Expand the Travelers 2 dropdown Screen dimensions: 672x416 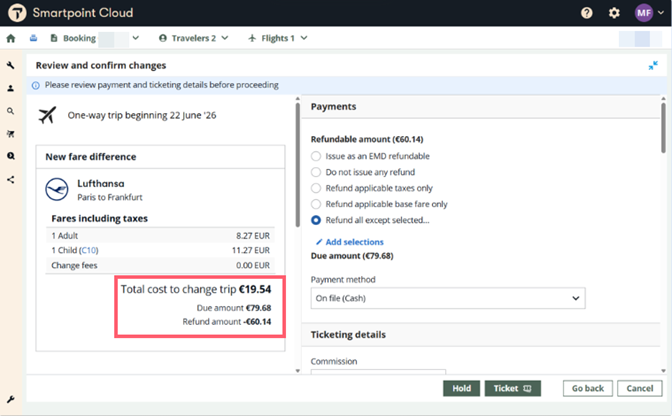tap(194, 39)
